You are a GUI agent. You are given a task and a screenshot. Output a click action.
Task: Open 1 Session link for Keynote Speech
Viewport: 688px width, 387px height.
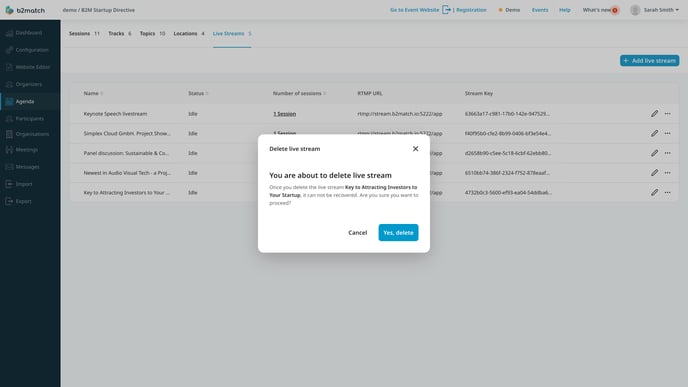click(x=284, y=114)
